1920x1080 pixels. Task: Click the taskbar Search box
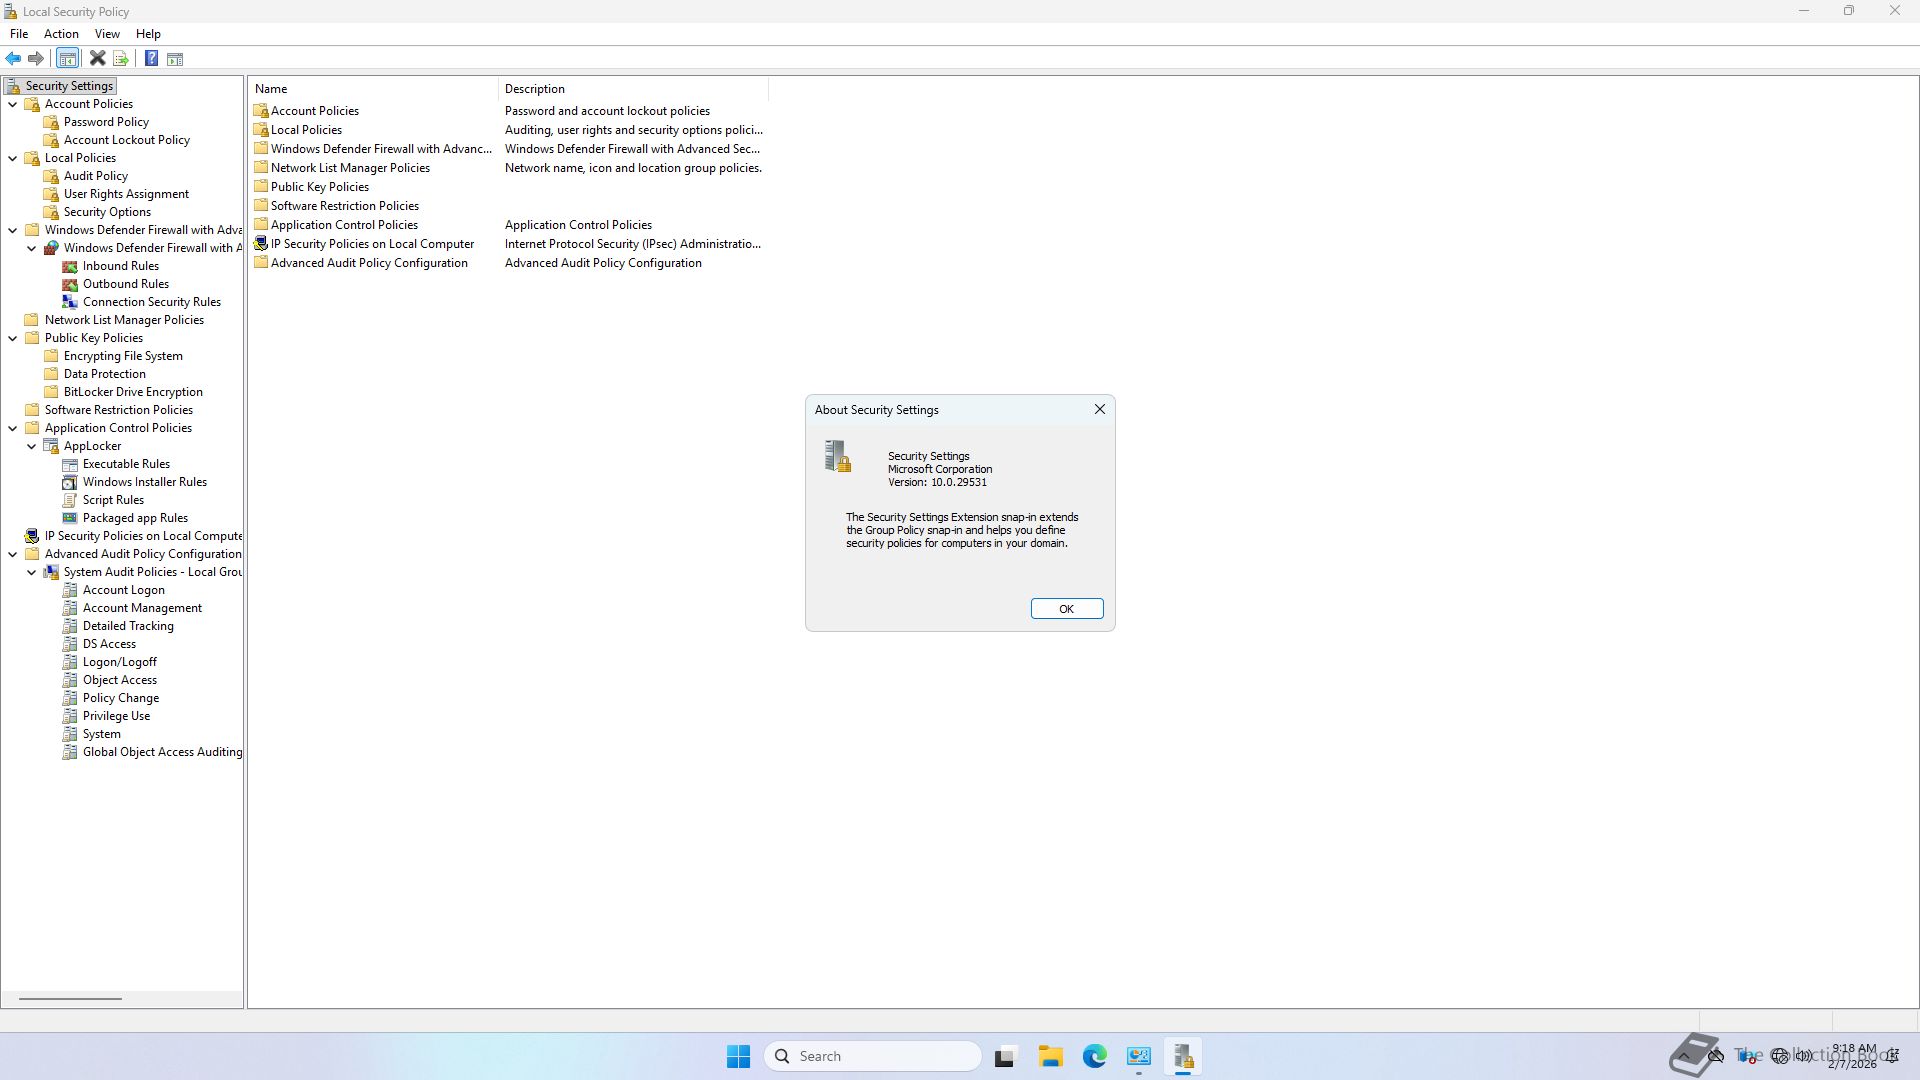pos(872,1056)
